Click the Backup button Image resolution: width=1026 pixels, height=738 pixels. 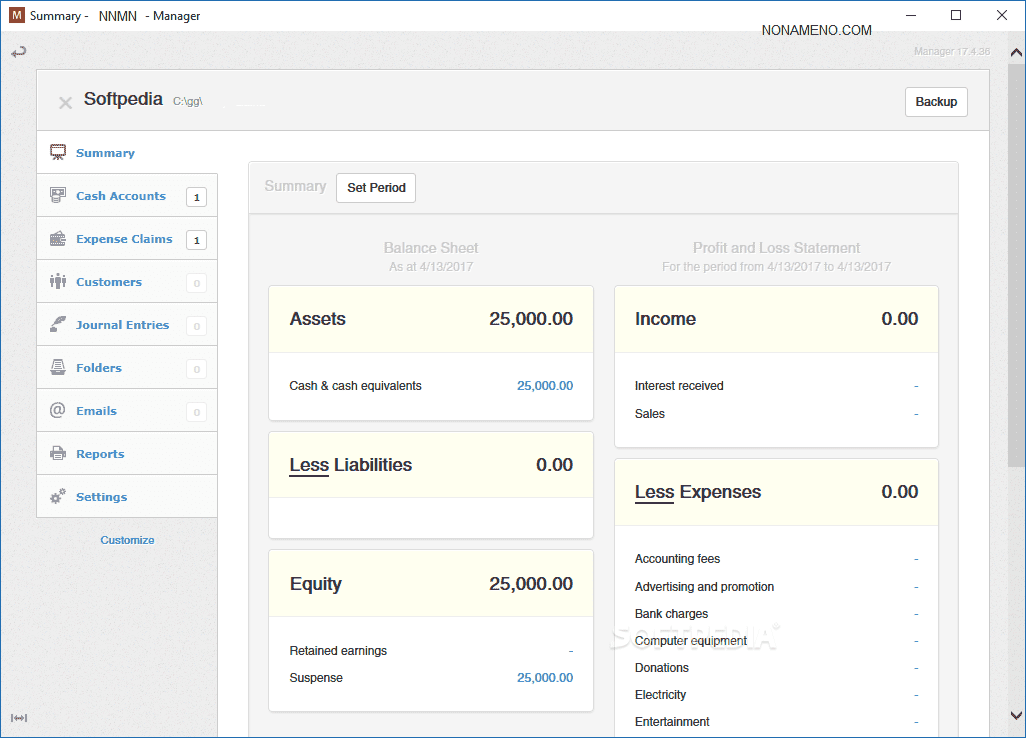point(936,102)
